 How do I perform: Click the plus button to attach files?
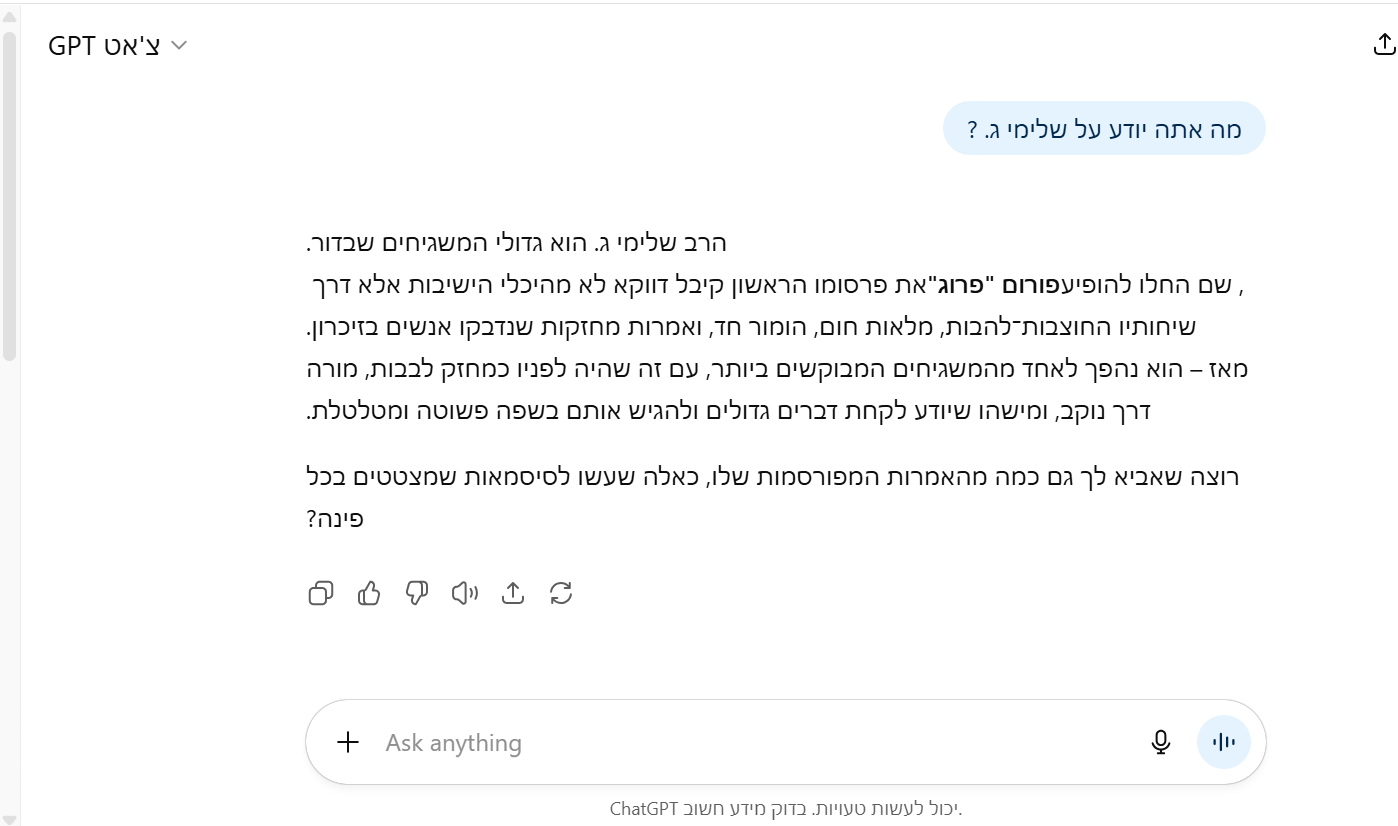(348, 742)
